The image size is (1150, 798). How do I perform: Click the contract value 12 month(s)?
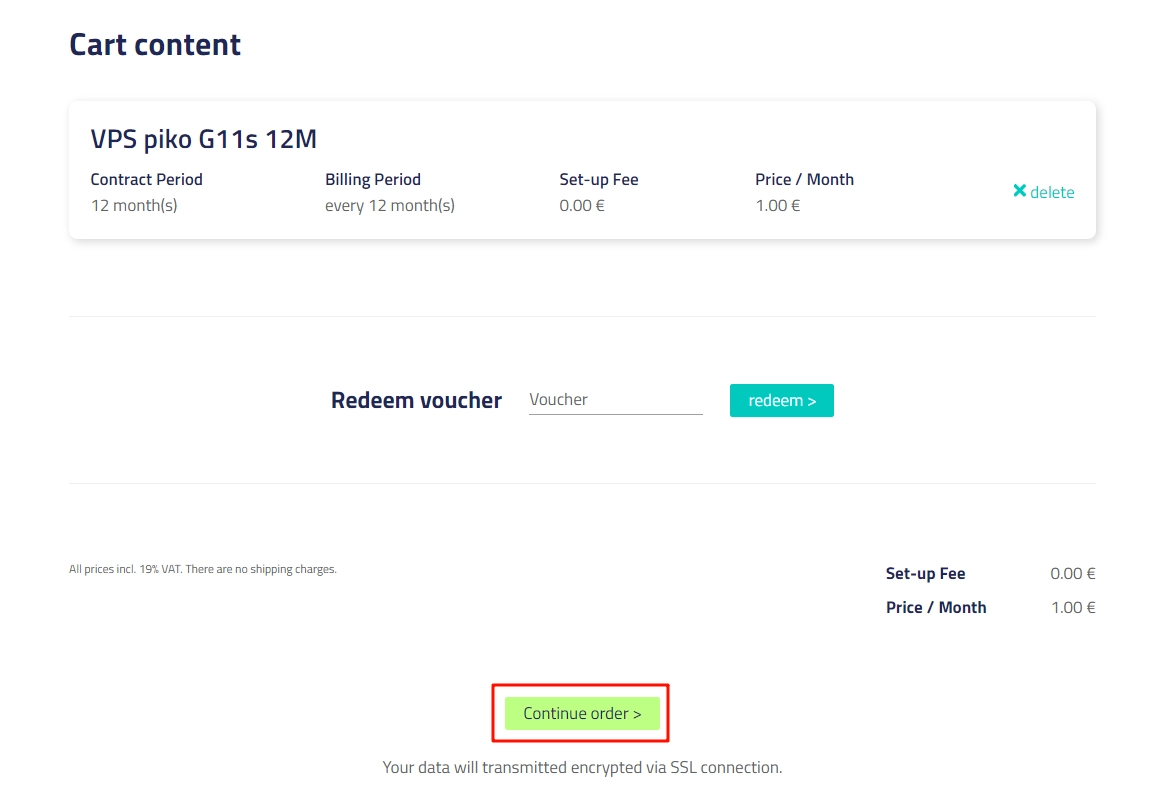pos(134,206)
